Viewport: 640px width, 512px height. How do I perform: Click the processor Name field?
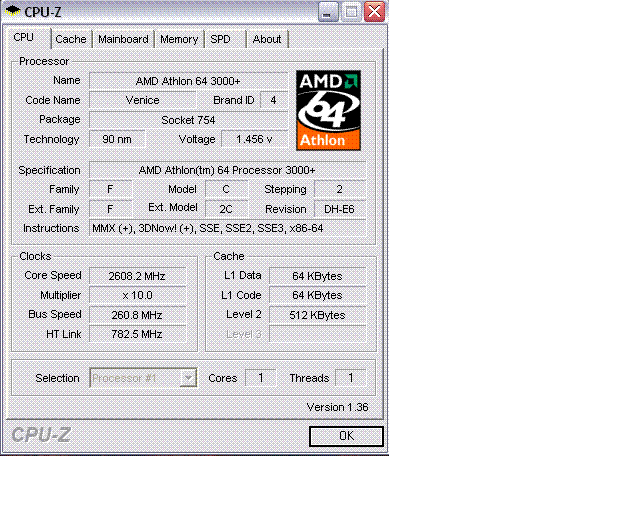188,81
